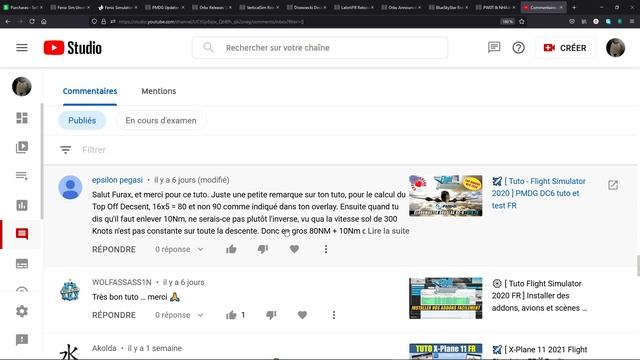
Task: Click the CRÉER button
Action: pos(565,48)
